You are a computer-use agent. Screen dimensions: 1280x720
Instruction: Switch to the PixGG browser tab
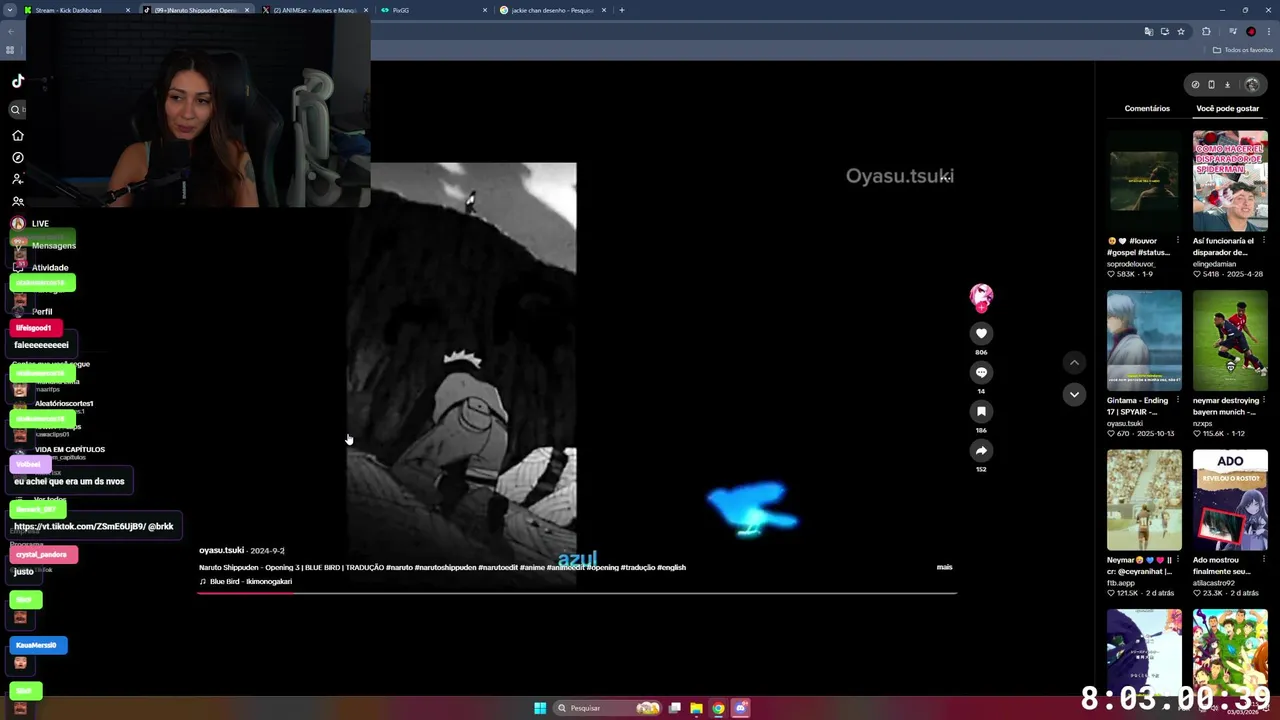tap(433, 10)
